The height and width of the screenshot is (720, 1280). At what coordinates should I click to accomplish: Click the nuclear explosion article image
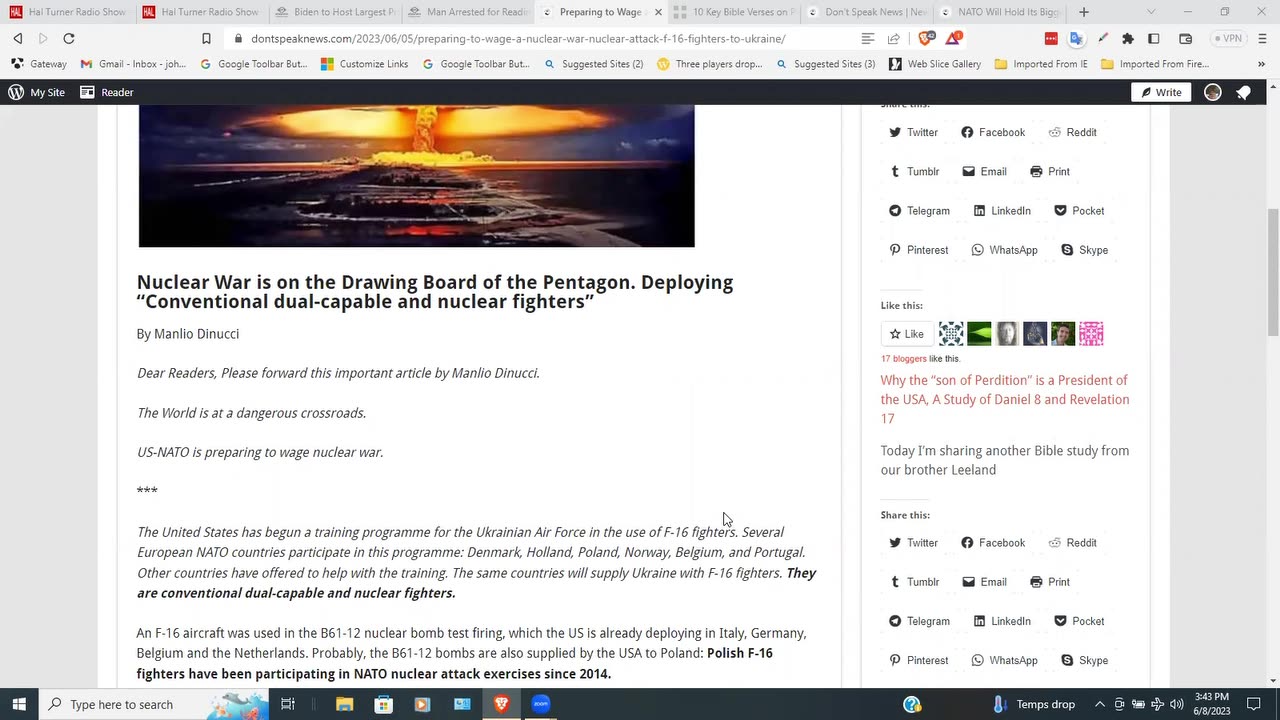point(416,176)
